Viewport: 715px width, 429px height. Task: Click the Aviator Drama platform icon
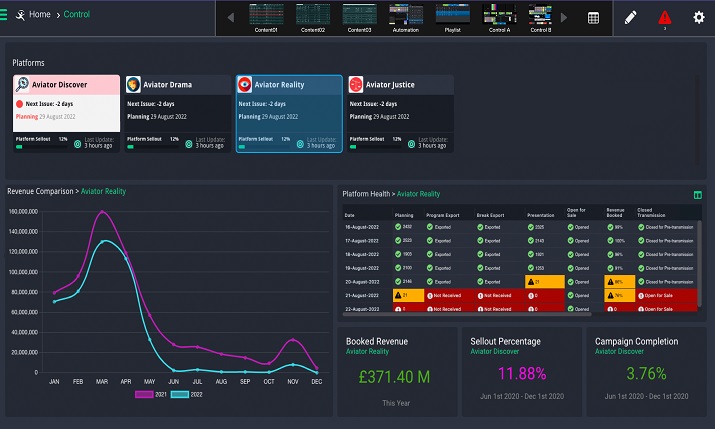click(133, 84)
